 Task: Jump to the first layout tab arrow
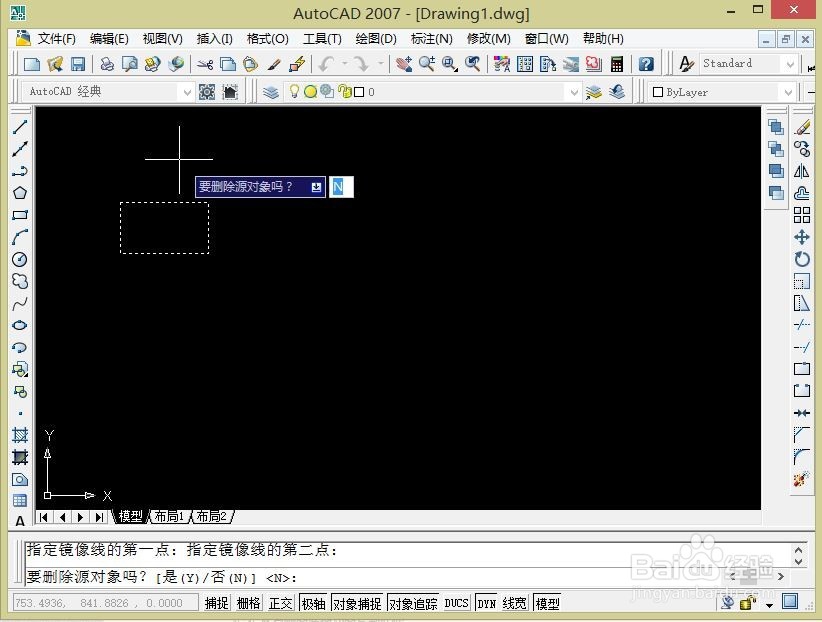pyautogui.click(x=44, y=517)
